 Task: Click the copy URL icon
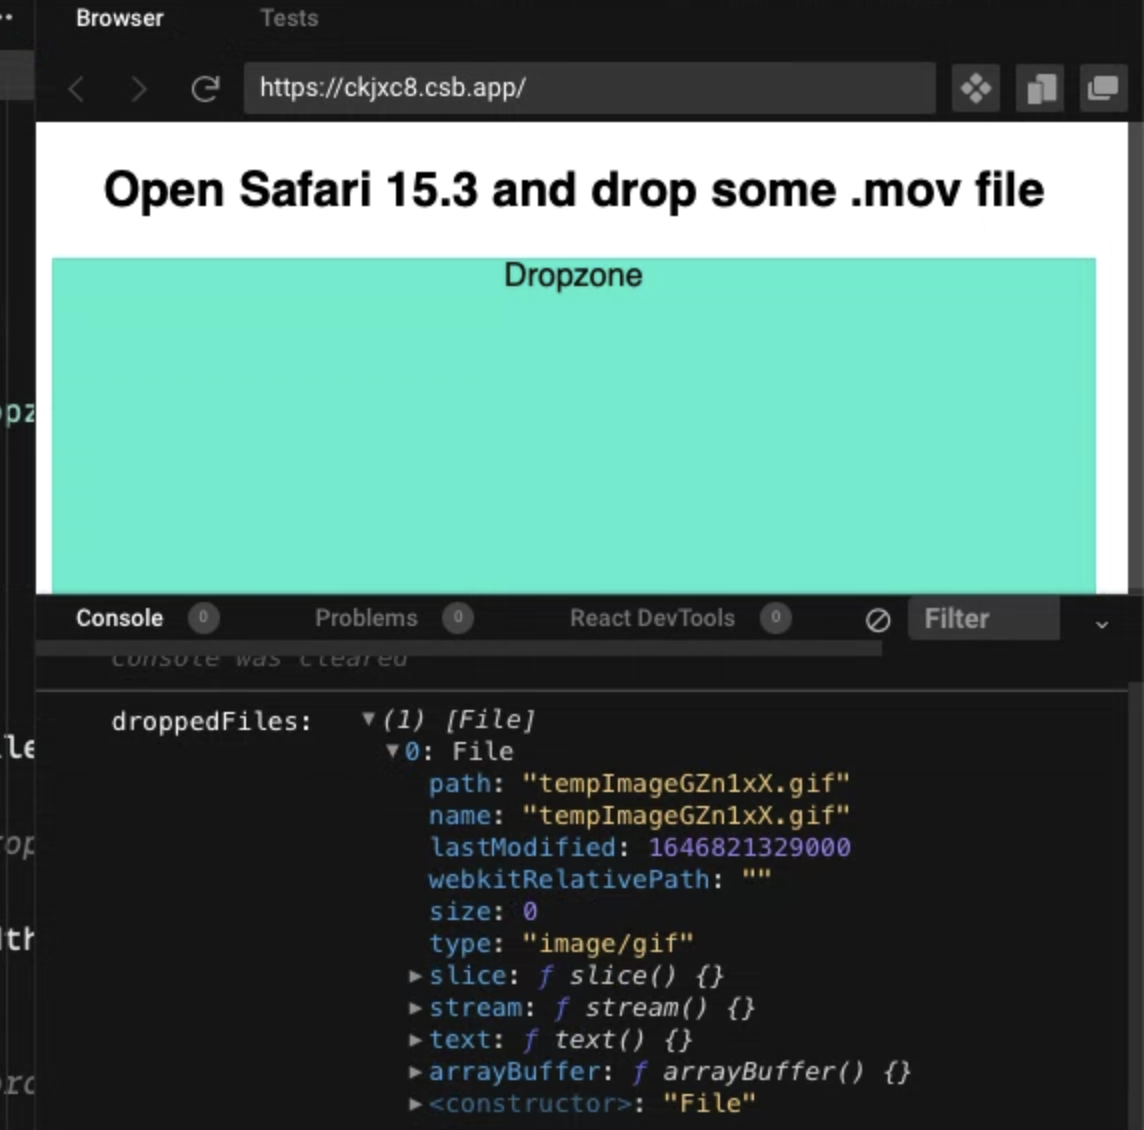[x=1040, y=88]
